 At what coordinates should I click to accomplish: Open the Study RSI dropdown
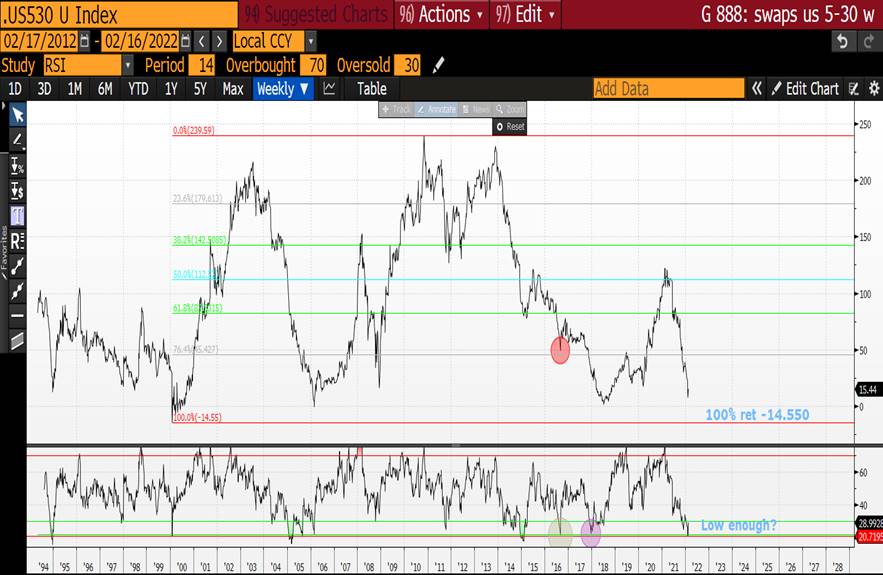click(x=127, y=65)
